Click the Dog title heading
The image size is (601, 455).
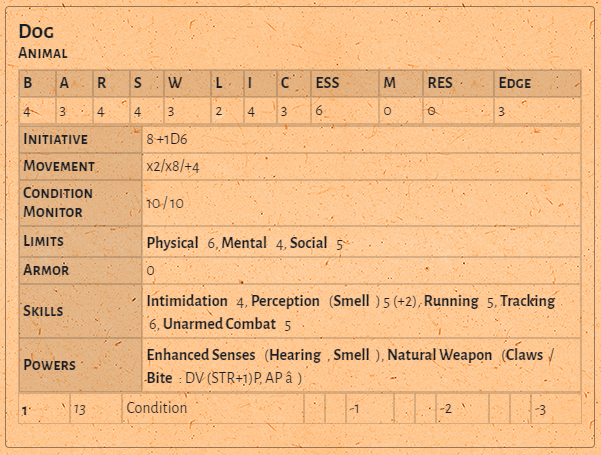pyautogui.click(x=37, y=31)
